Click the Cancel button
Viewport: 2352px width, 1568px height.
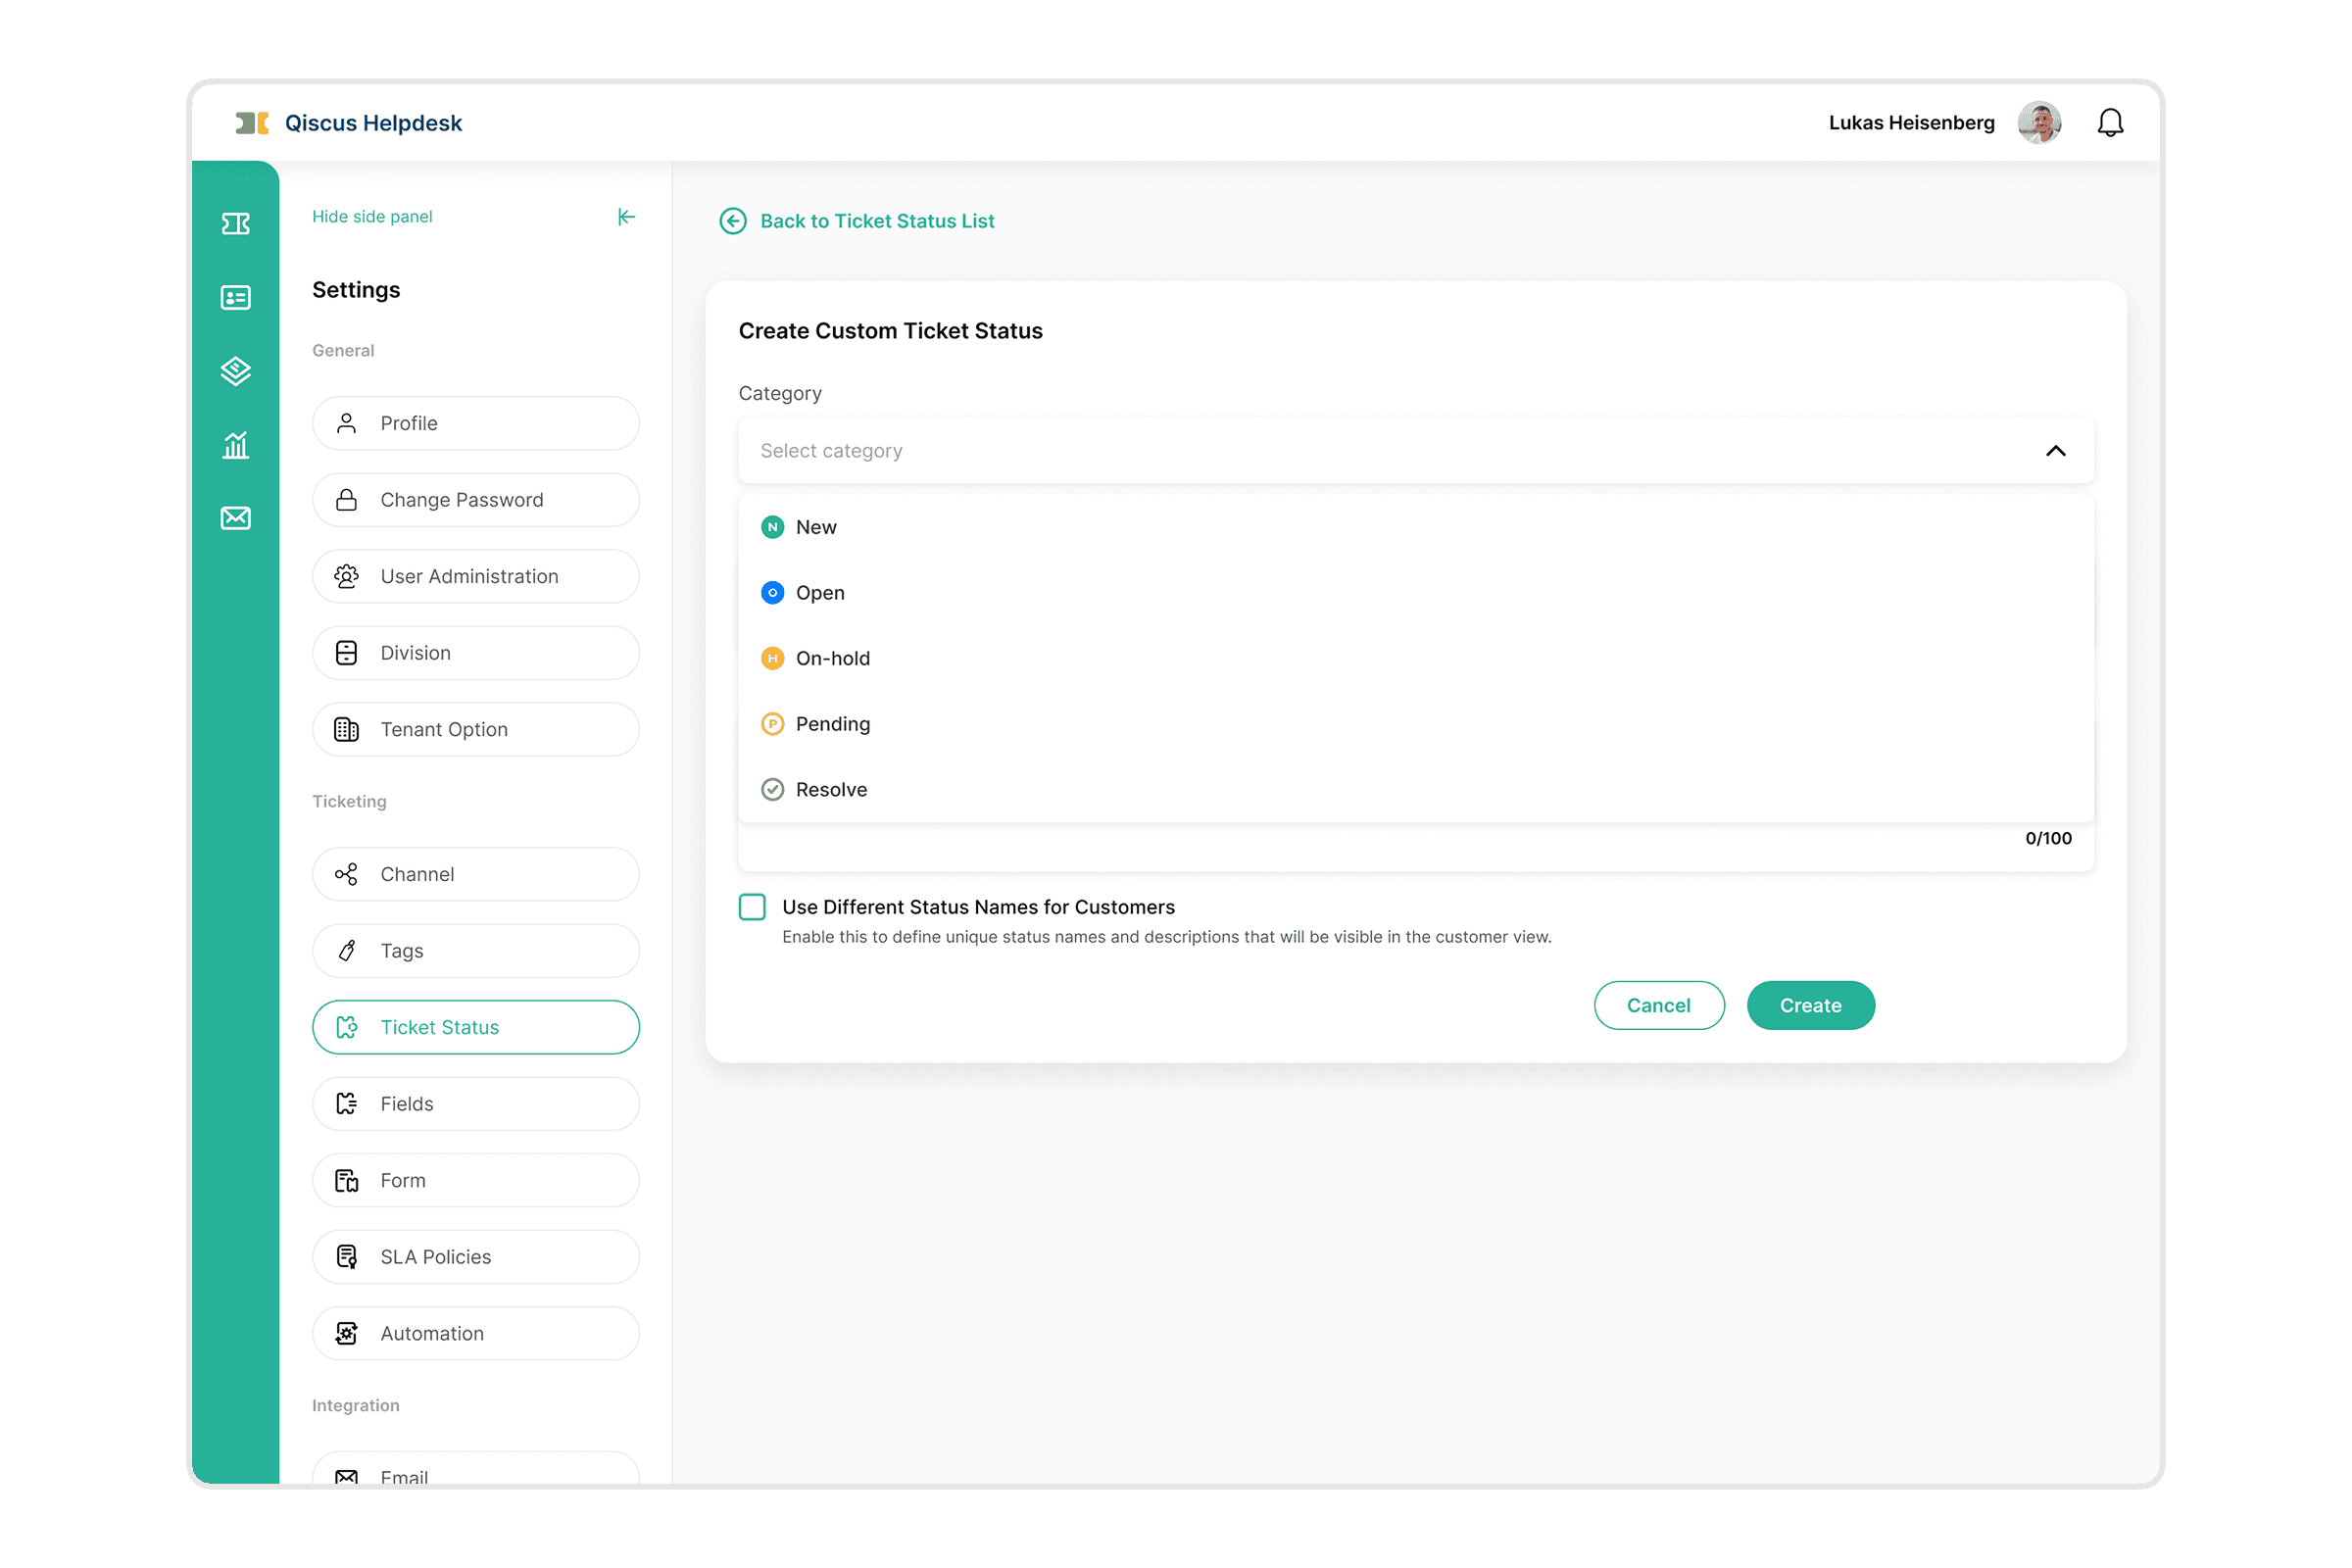tap(1658, 1005)
